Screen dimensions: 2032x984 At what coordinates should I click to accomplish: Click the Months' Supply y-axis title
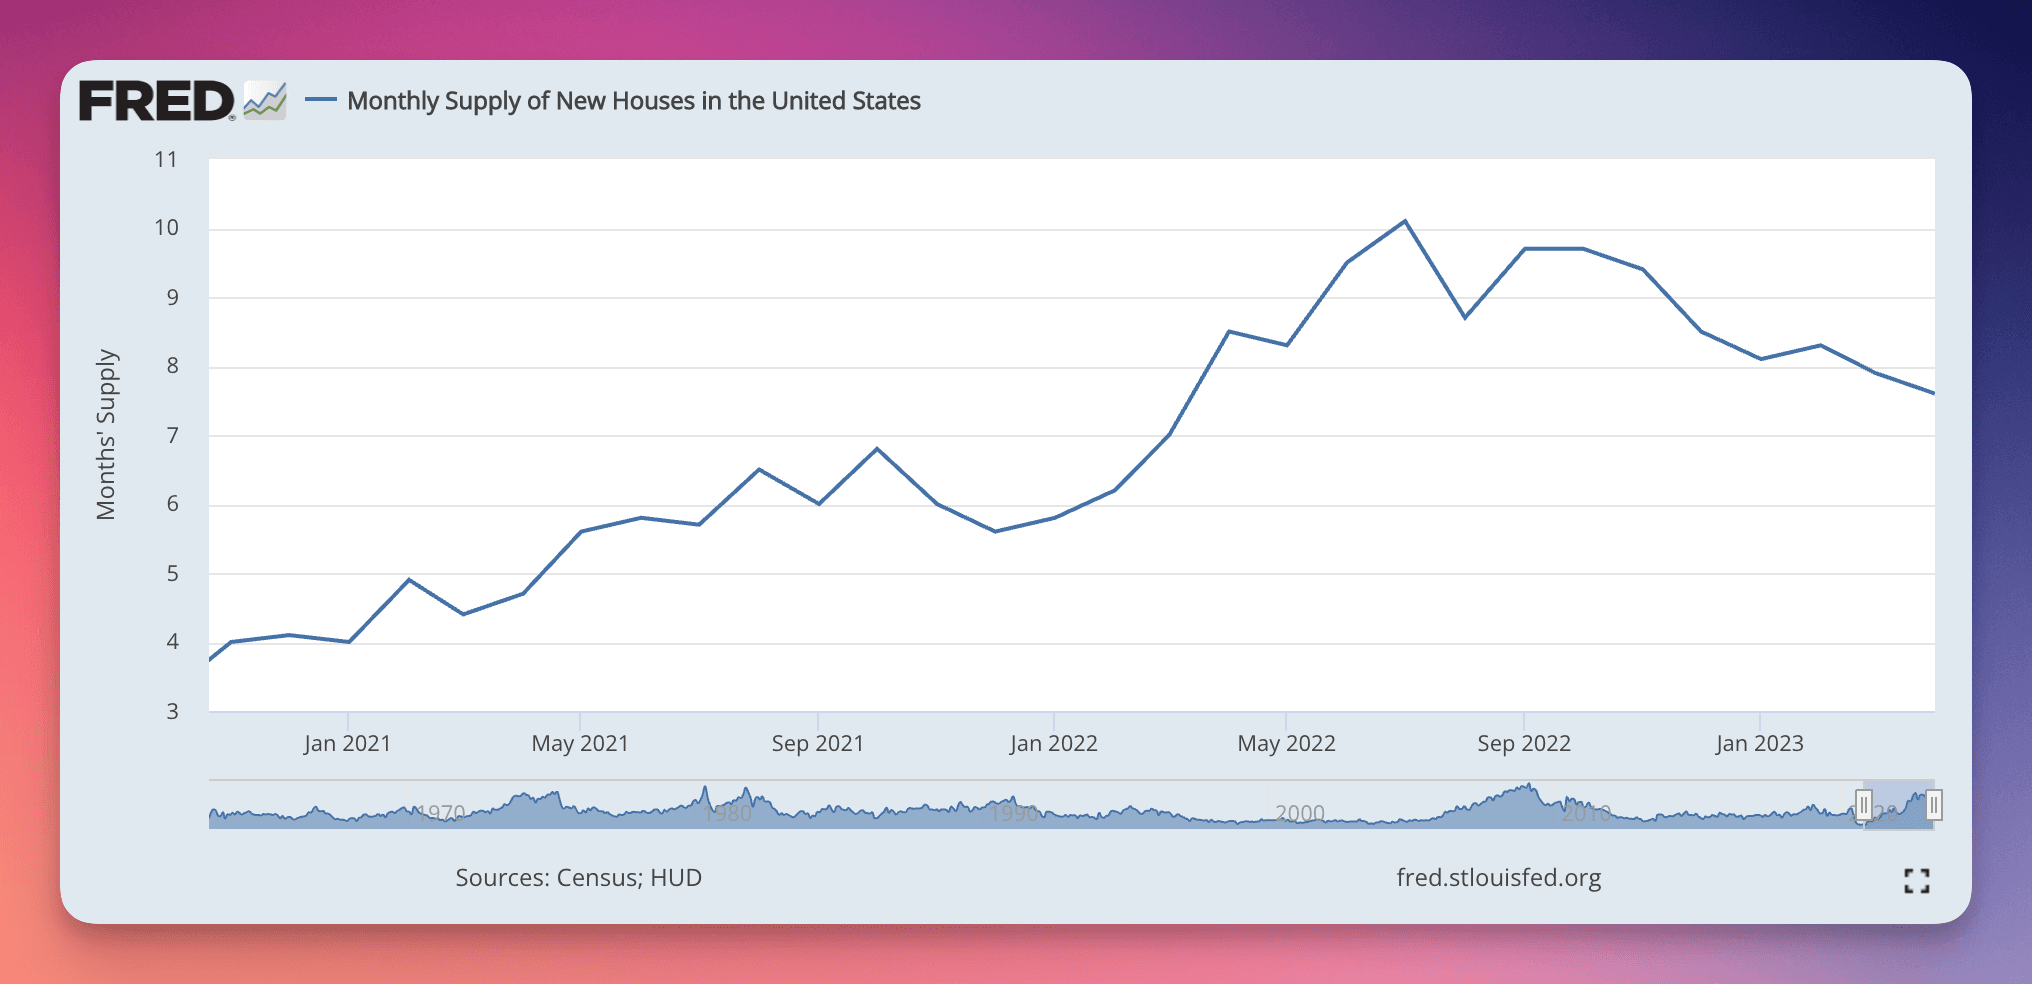(x=106, y=434)
